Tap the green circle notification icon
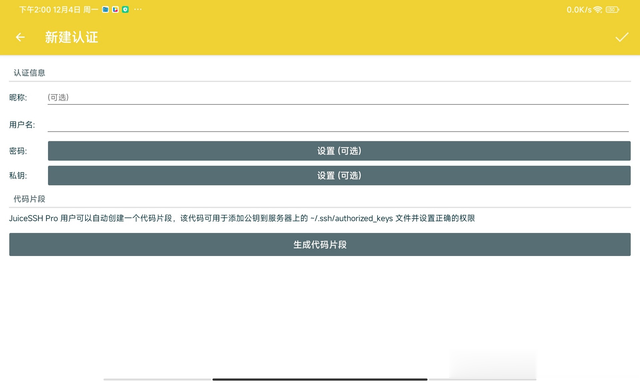640x384 pixels. pyautogui.click(x=125, y=9)
